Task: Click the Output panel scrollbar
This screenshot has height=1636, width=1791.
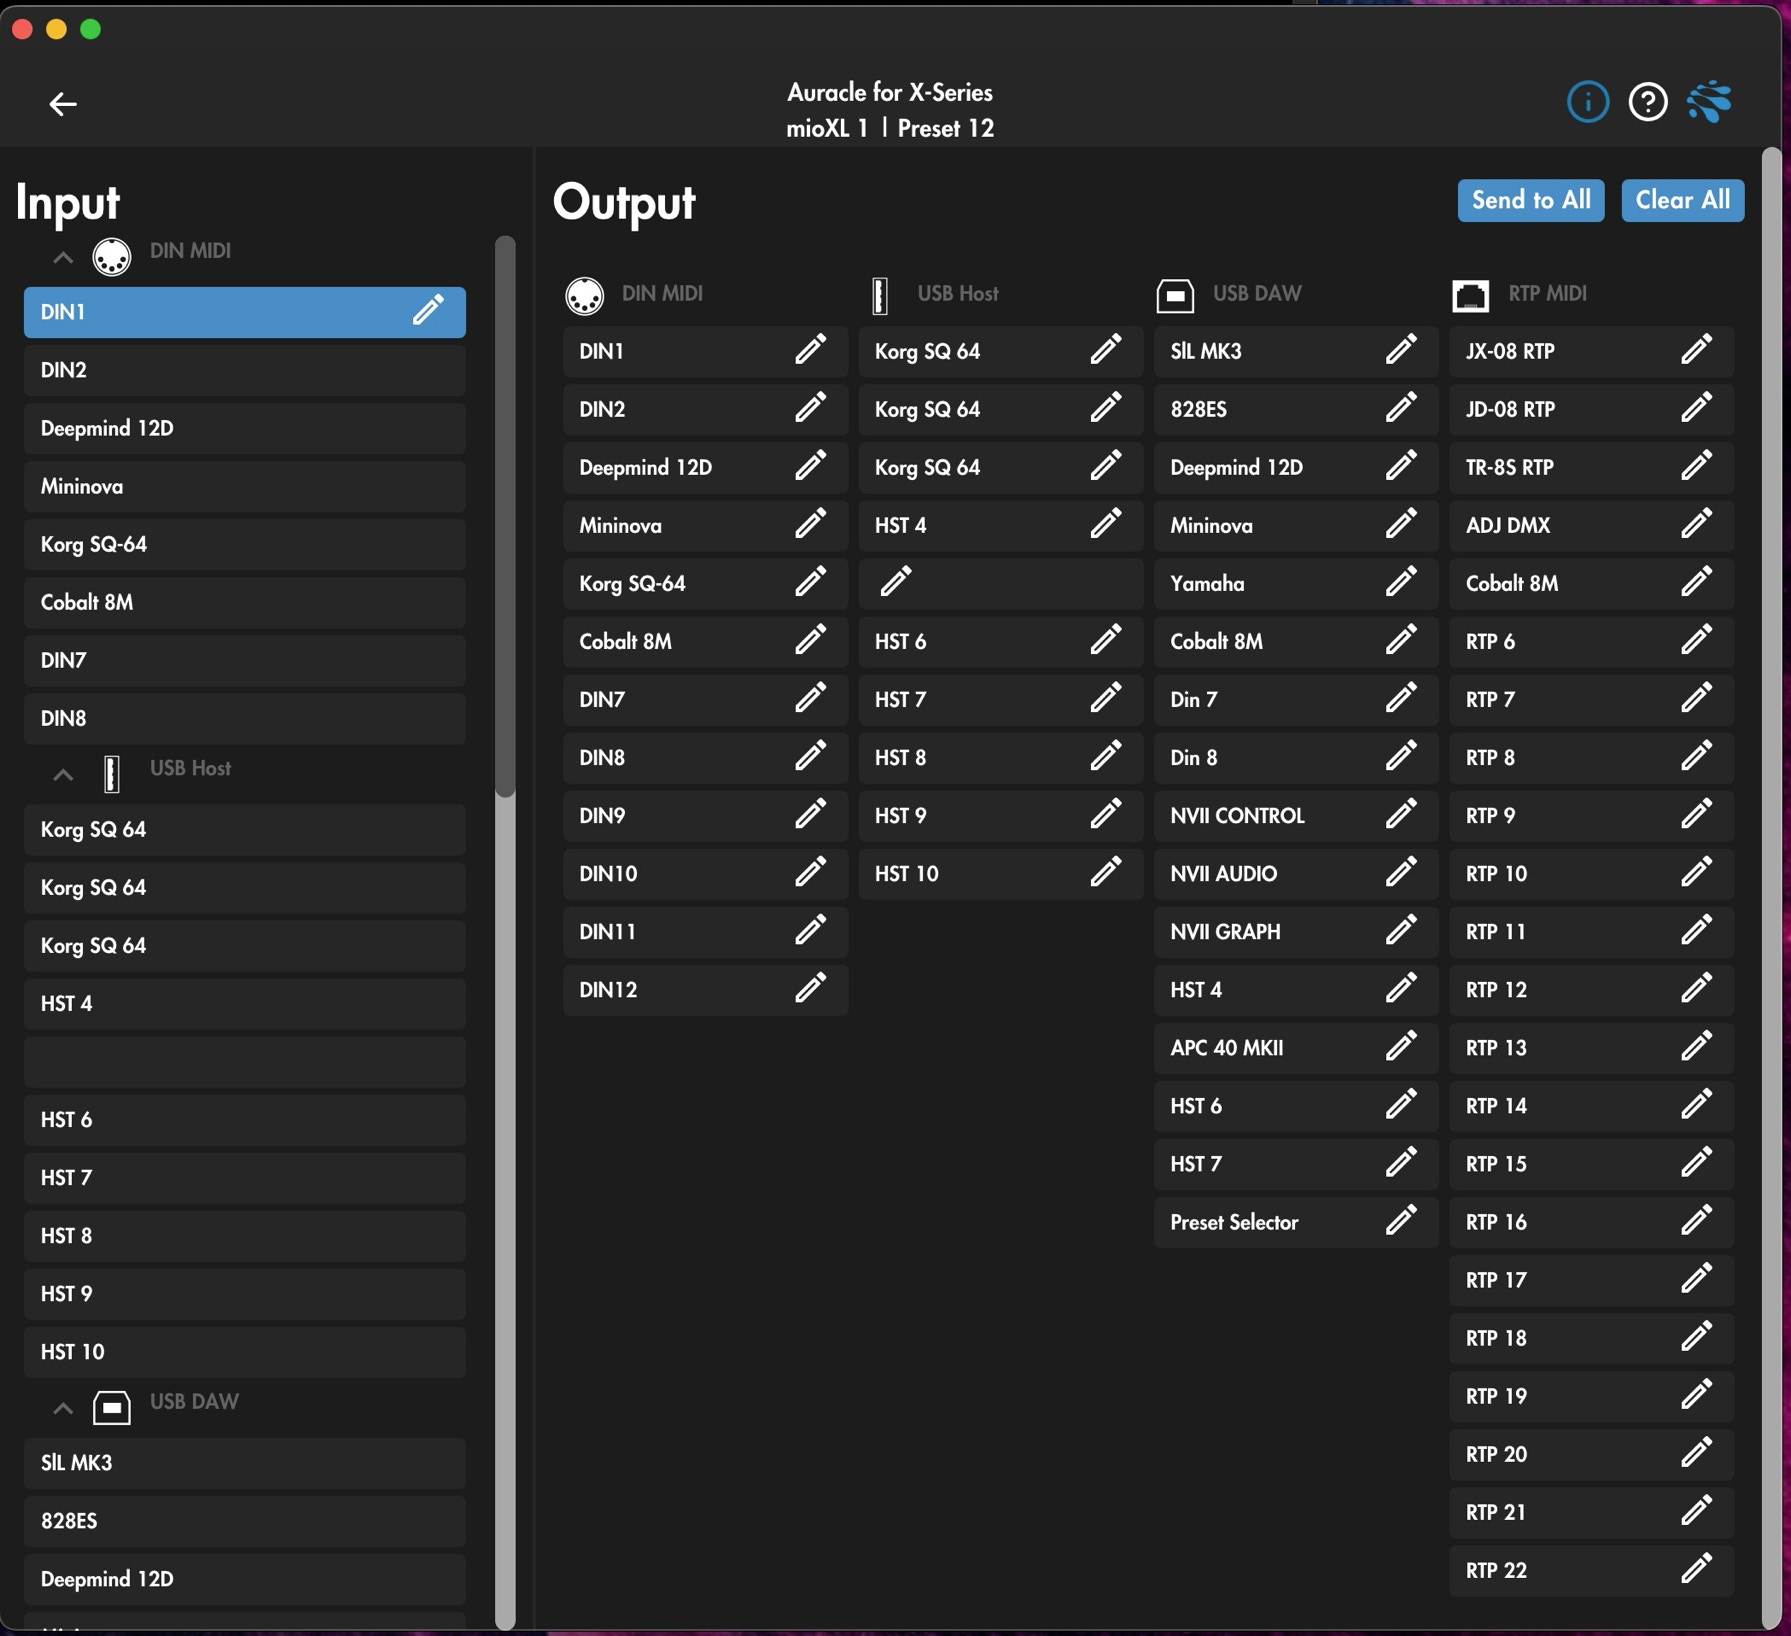Action: (1771, 888)
